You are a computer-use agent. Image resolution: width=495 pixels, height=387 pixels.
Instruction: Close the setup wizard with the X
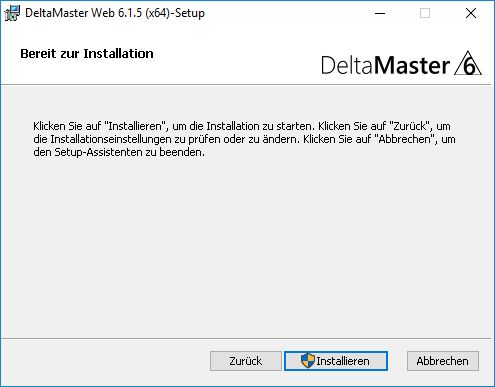pos(471,13)
